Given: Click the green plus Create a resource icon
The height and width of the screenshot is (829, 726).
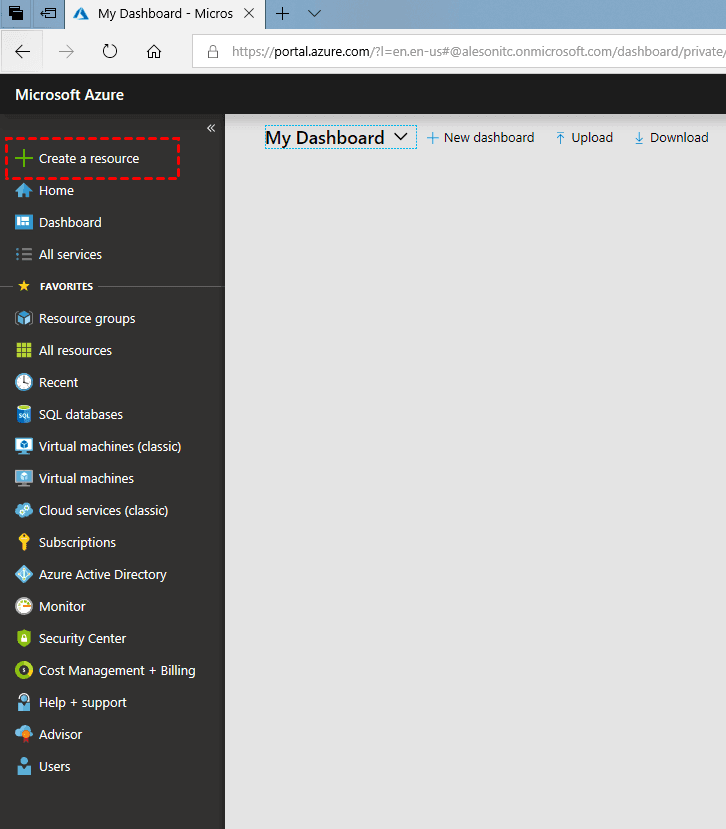Looking at the screenshot, I should point(24,158).
